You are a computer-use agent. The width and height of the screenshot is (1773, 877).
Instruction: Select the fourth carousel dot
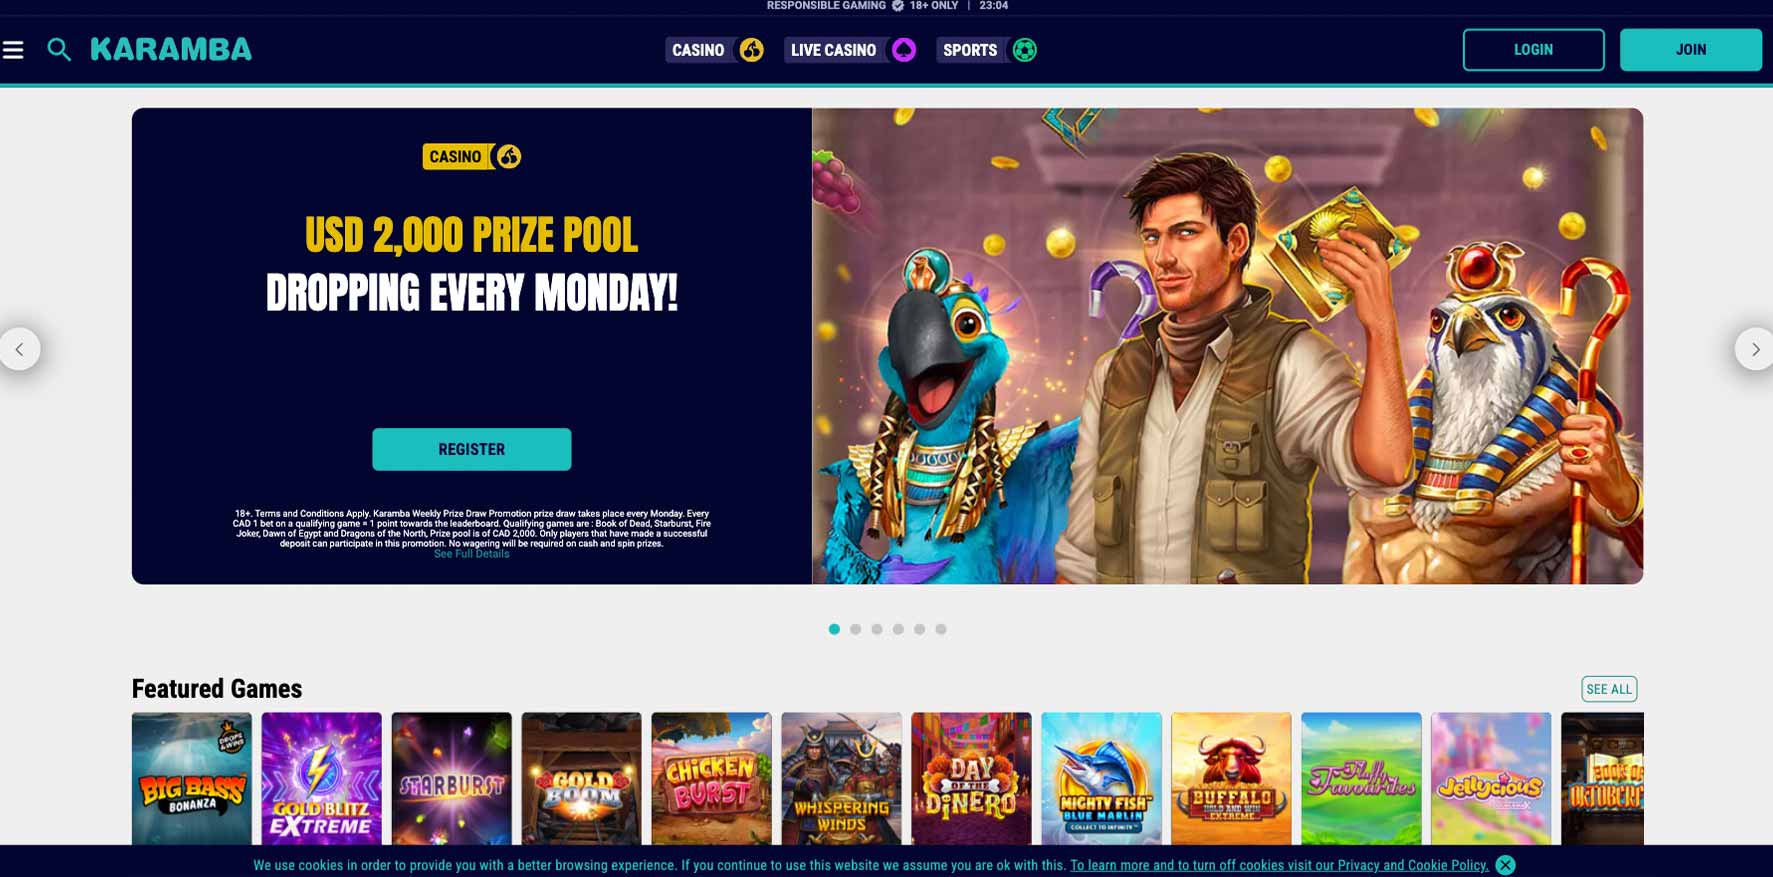(898, 629)
